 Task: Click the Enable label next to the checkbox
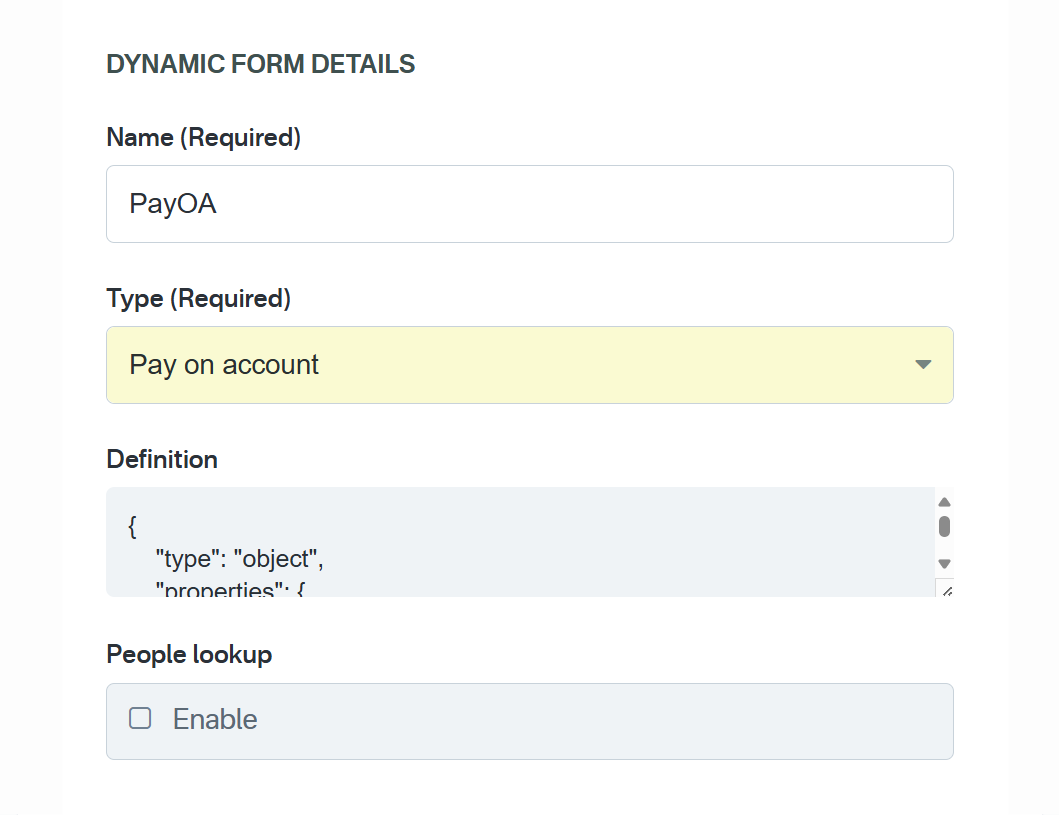[215, 719]
